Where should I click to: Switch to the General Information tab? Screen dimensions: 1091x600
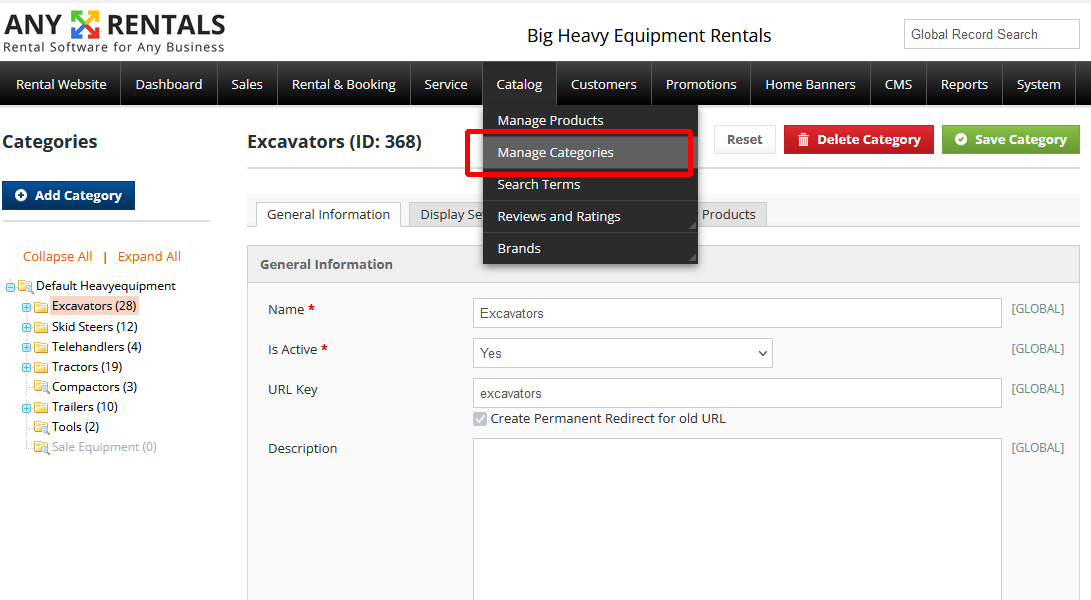coord(328,215)
